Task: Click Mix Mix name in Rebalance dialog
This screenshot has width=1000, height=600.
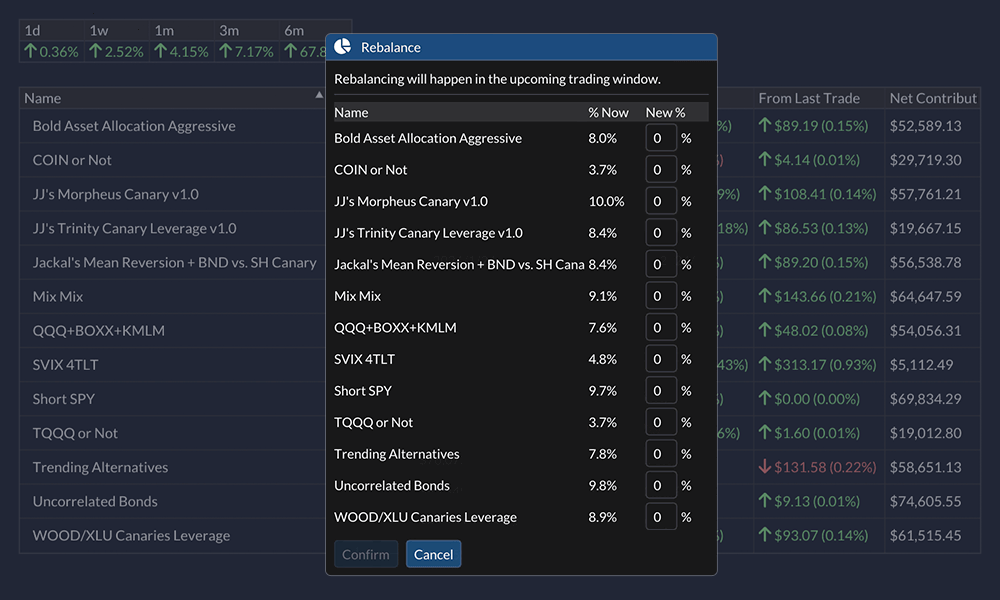Action: coord(358,296)
